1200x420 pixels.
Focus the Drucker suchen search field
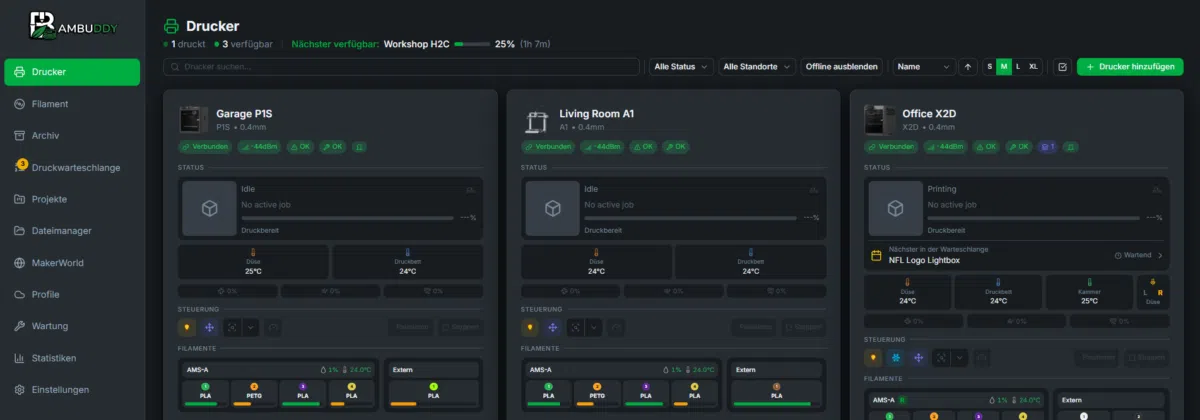[x=402, y=67]
